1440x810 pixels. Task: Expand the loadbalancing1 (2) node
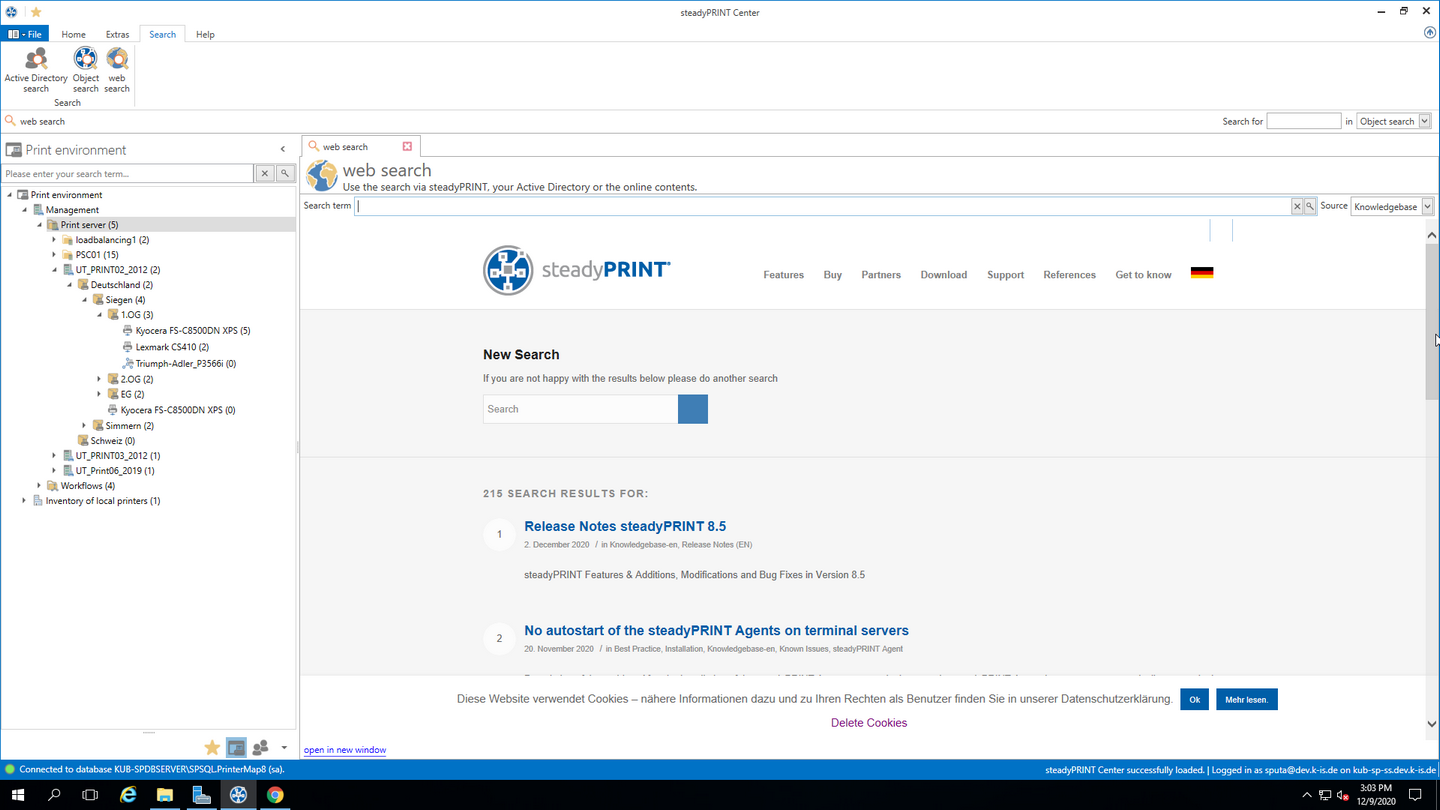(54, 240)
